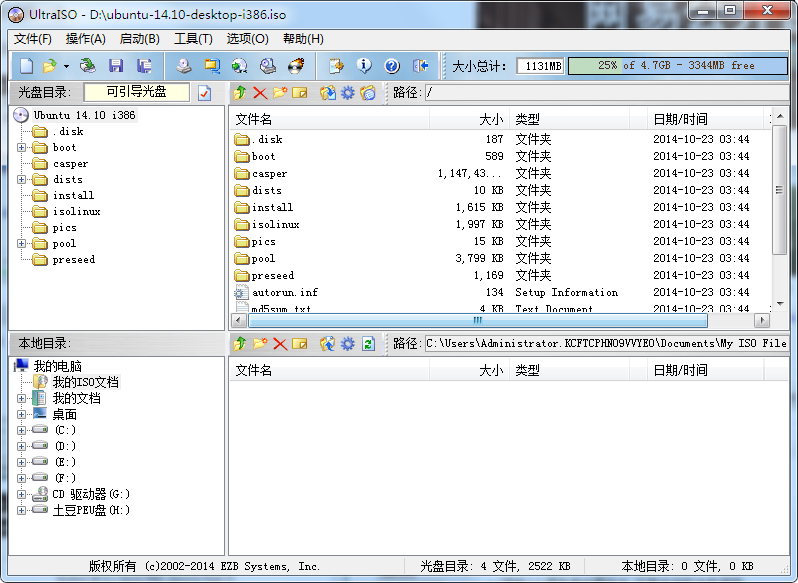Click the Save As icon
Screen dimensions: 798x583
[145, 66]
